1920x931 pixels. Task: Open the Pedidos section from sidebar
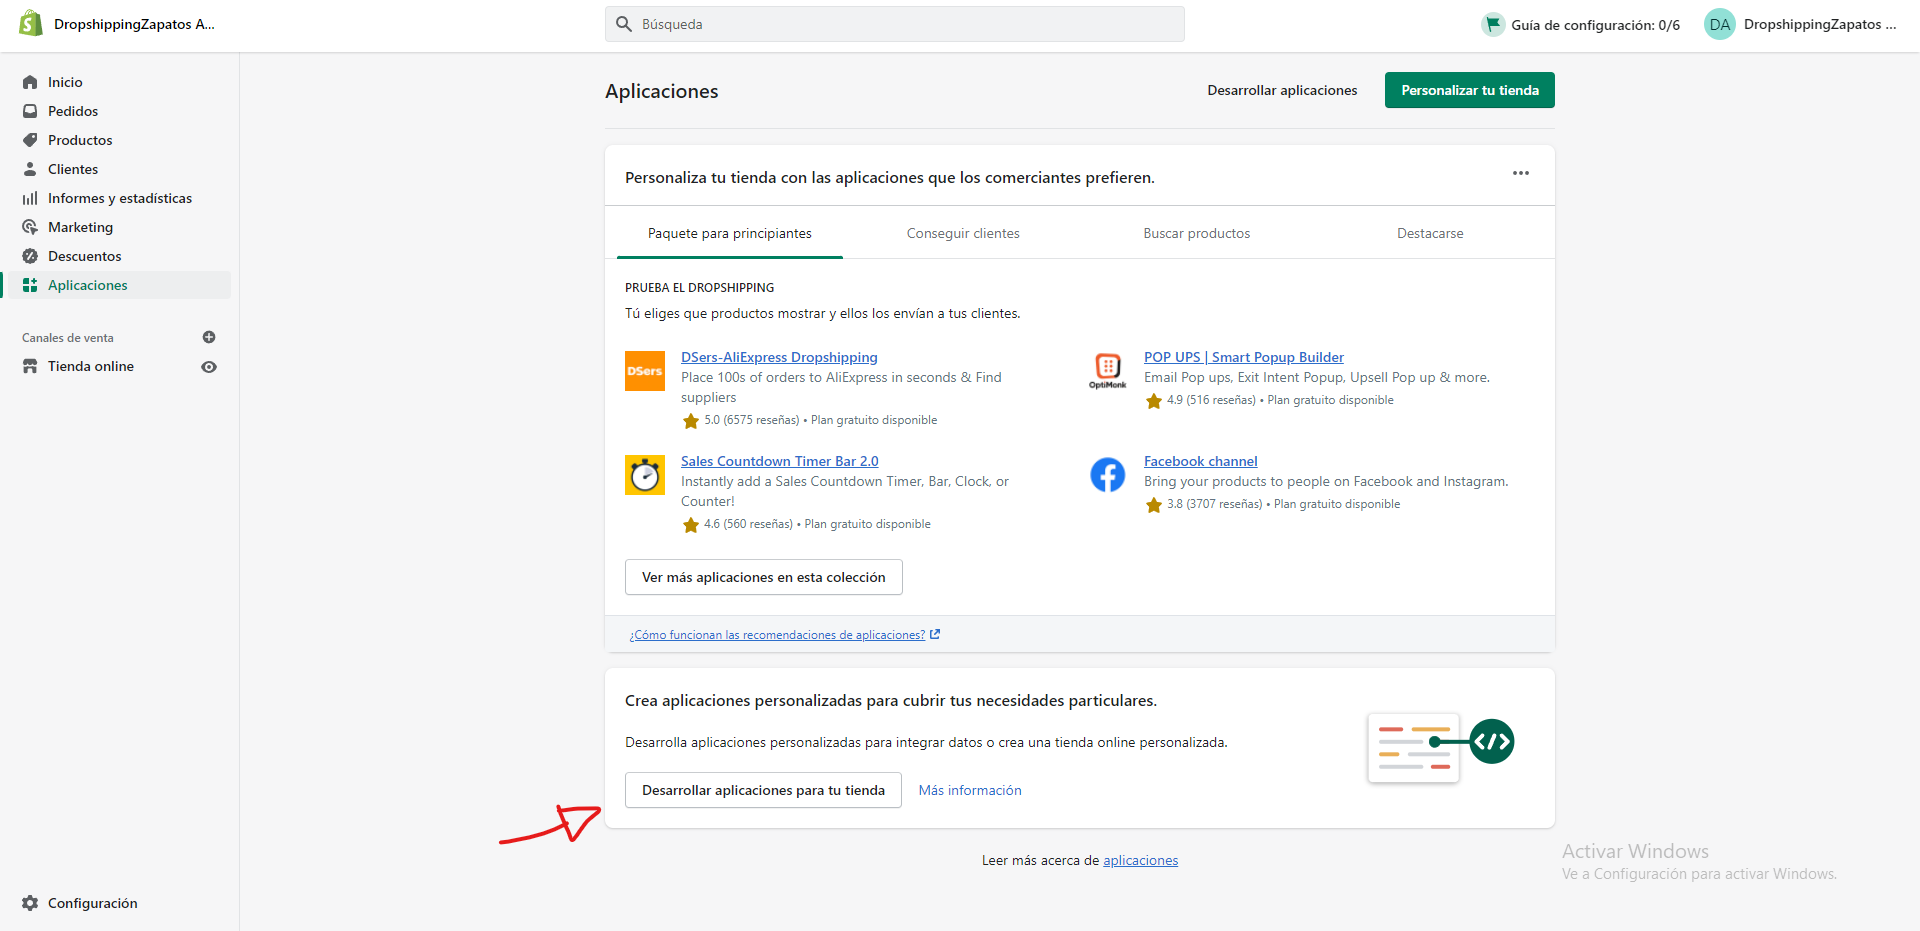pos(71,110)
